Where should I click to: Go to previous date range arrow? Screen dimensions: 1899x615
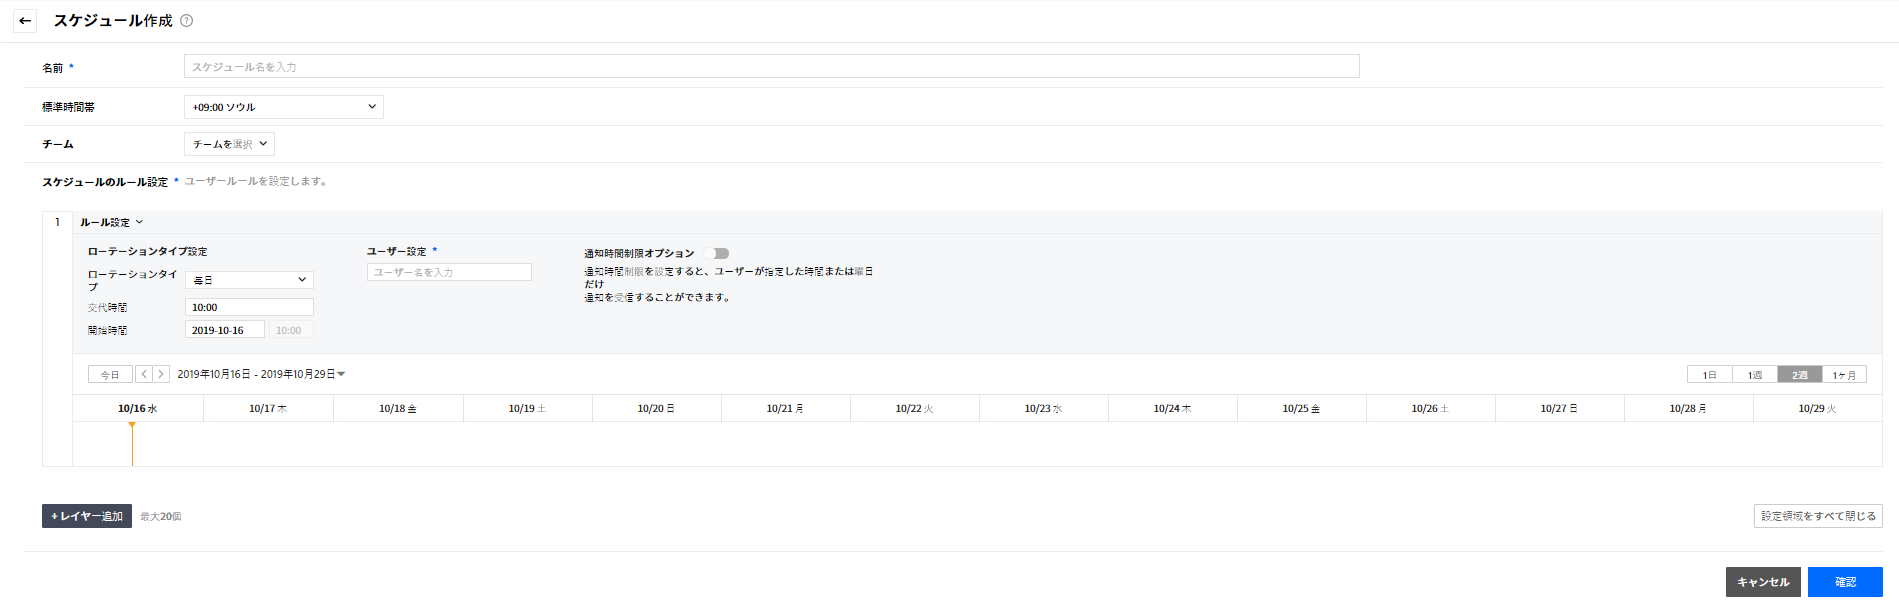[144, 374]
